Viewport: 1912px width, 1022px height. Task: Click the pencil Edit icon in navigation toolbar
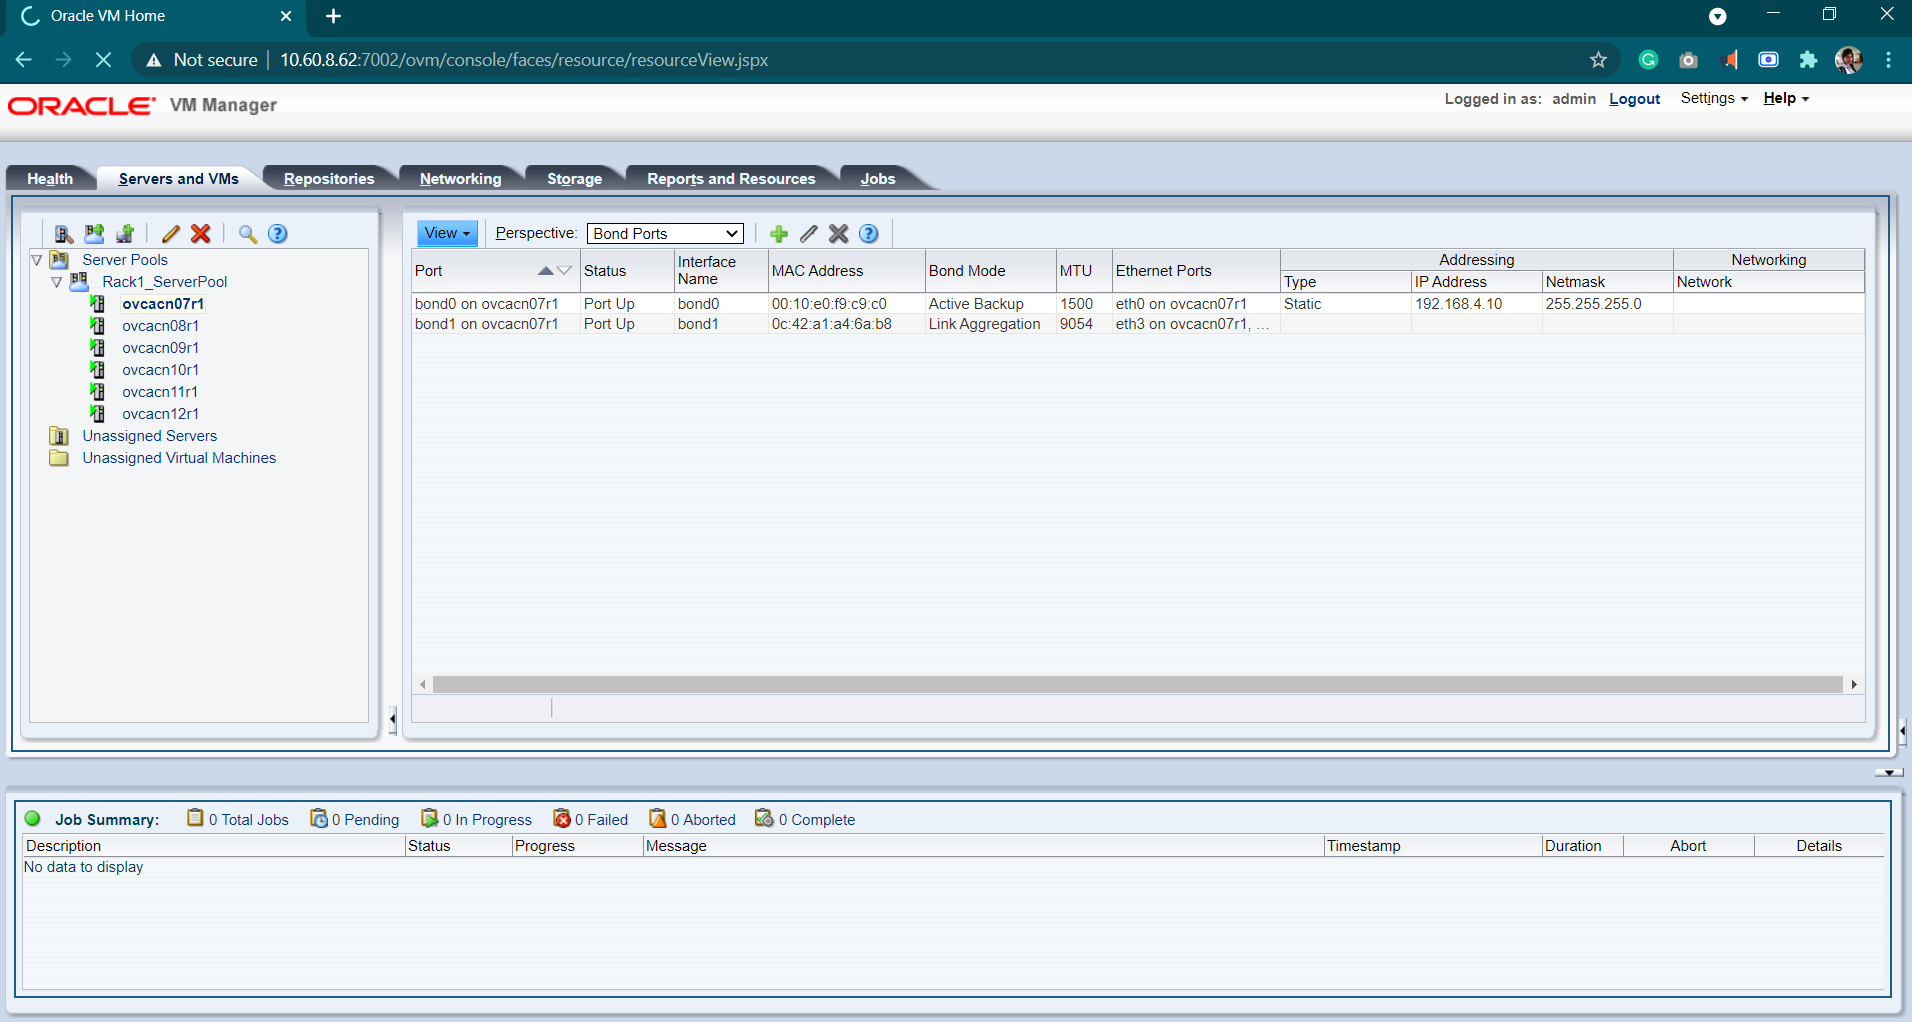[x=171, y=234]
